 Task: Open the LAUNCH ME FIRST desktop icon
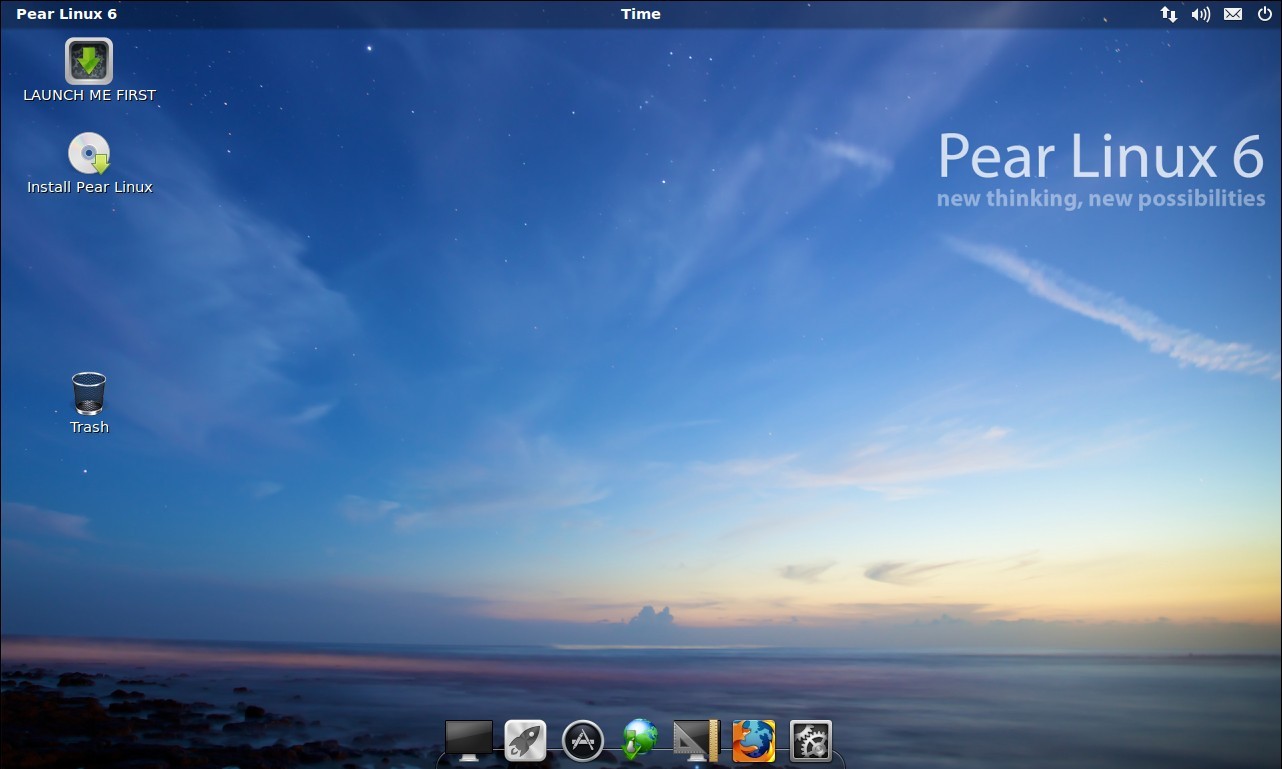(x=89, y=61)
